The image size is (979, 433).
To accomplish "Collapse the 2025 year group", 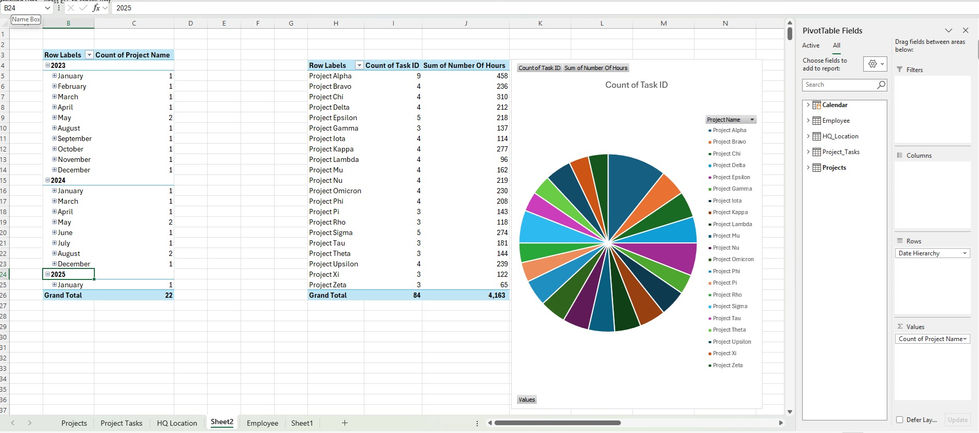I will (47, 274).
